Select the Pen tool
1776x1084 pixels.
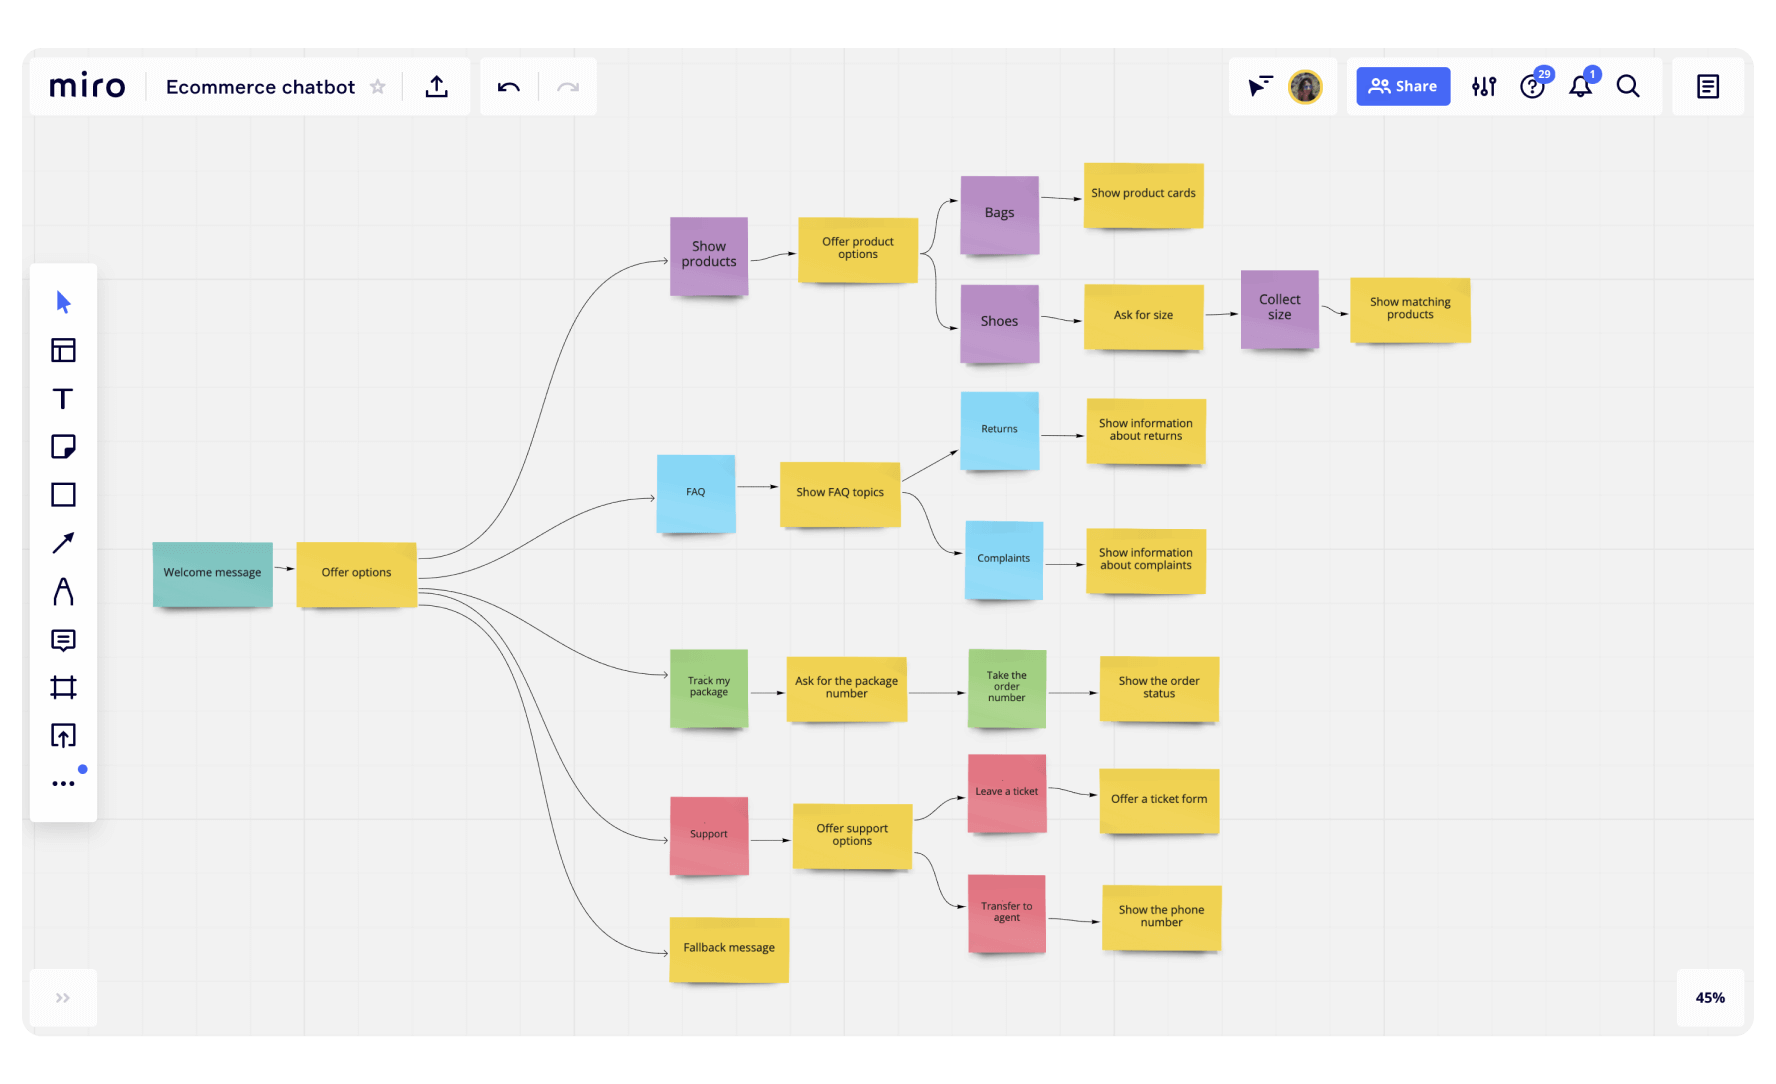pos(63,592)
